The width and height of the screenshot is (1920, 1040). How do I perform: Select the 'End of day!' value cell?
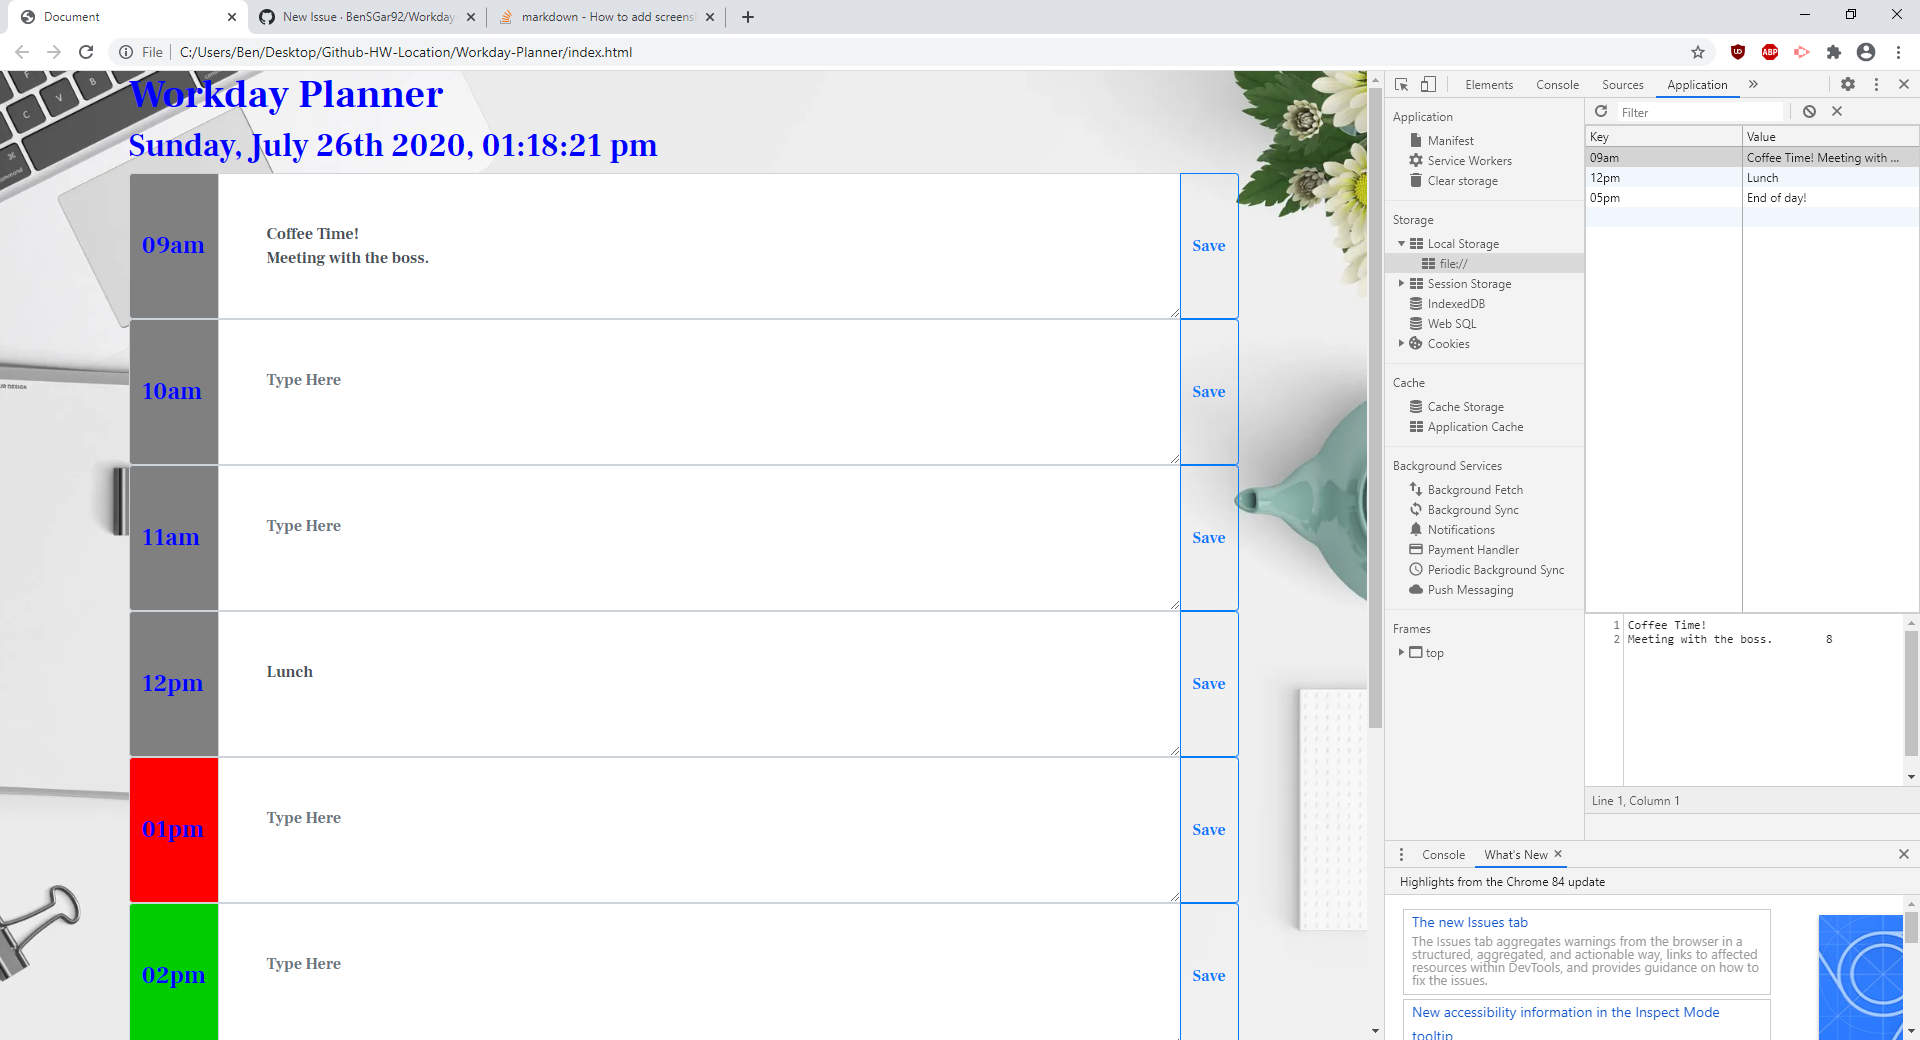pyautogui.click(x=1830, y=198)
